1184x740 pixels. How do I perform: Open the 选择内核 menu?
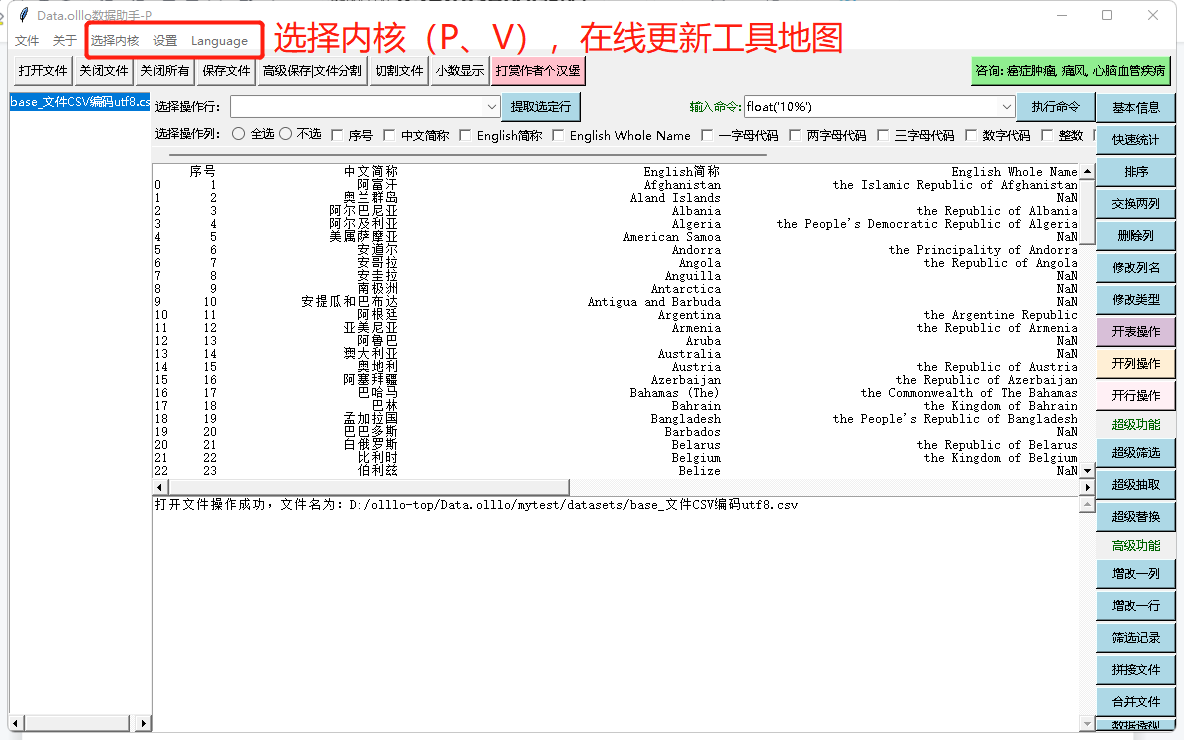tap(115, 41)
